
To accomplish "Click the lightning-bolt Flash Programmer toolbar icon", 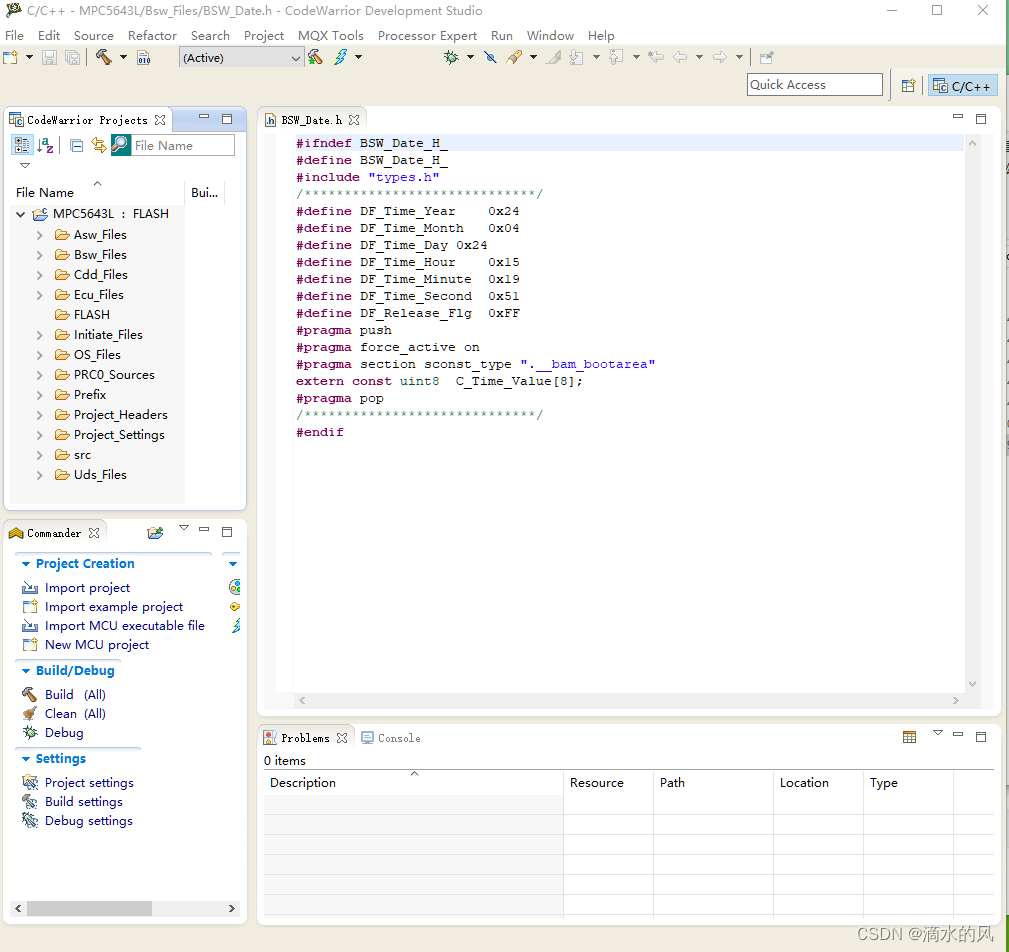I will pos(341,58).
